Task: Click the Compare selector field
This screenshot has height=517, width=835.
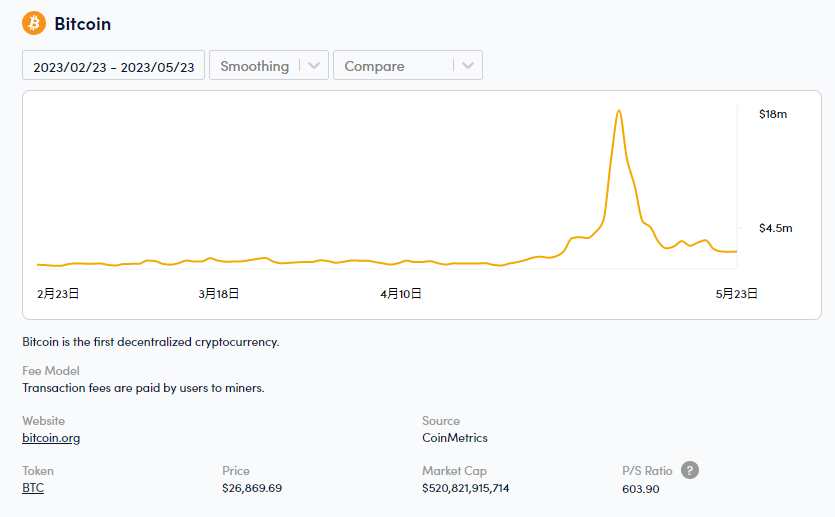Action: click(x=408, y=65)
